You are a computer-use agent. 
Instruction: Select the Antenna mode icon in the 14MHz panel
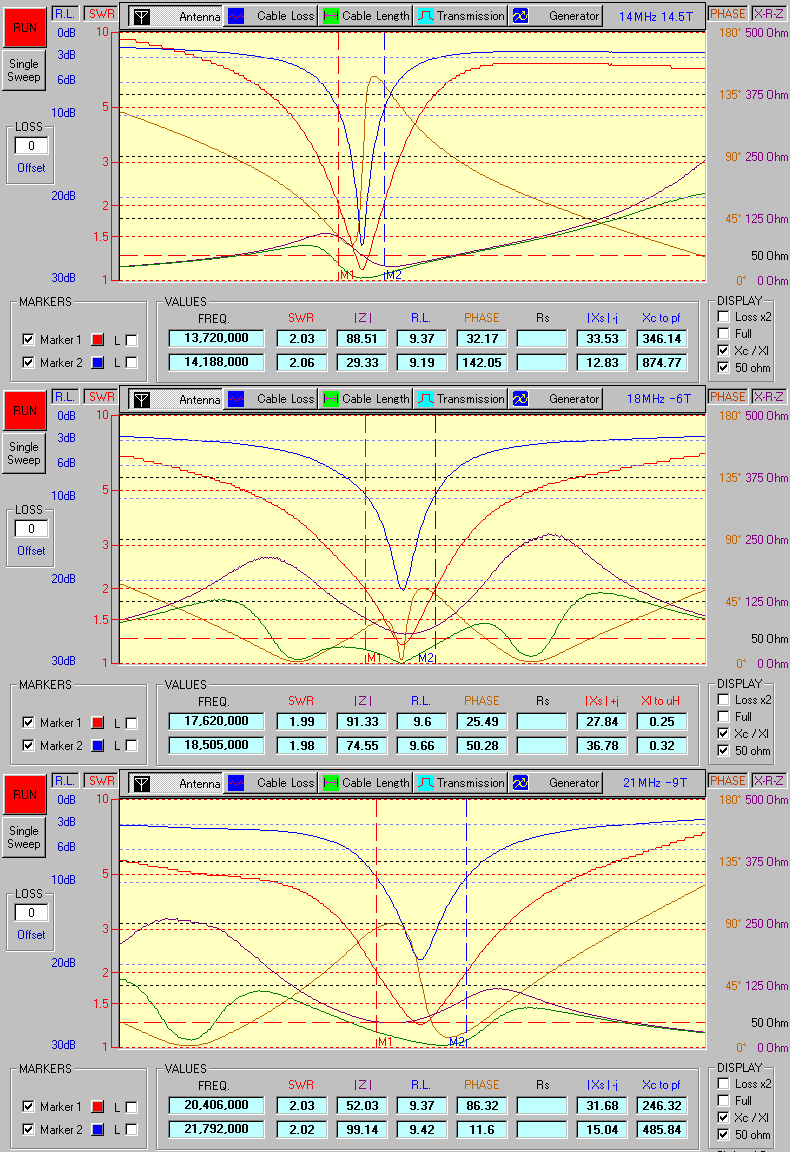143,16
